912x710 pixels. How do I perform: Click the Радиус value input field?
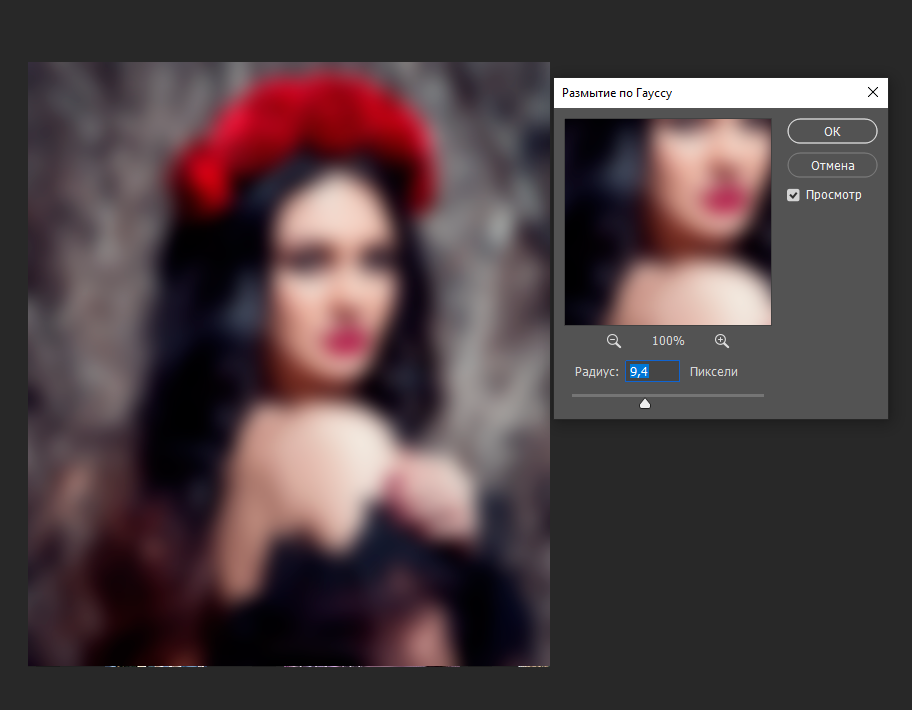pyautogui.click(x=653, y=372)
